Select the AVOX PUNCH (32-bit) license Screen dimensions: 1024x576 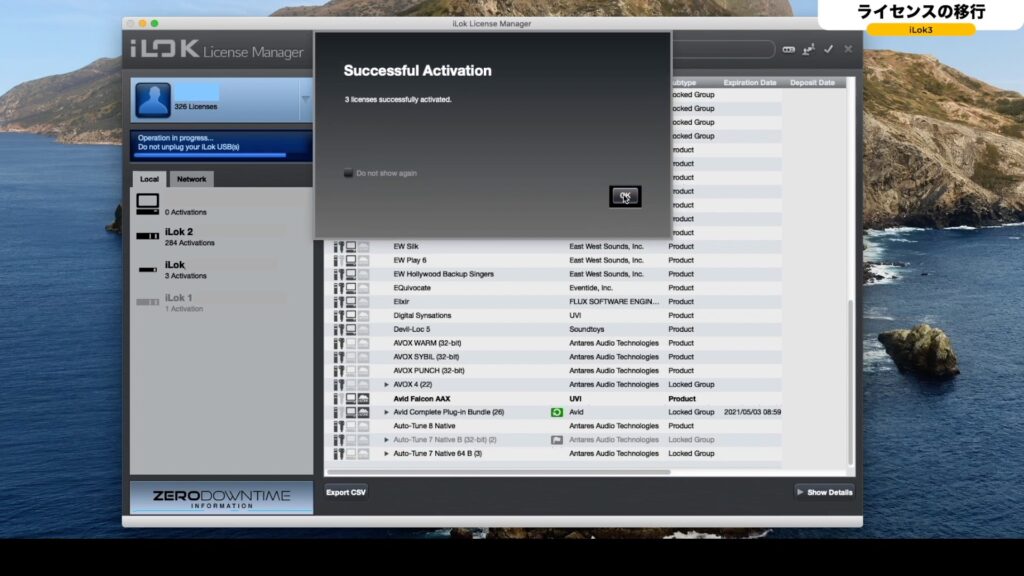click(x=554, y=370)
